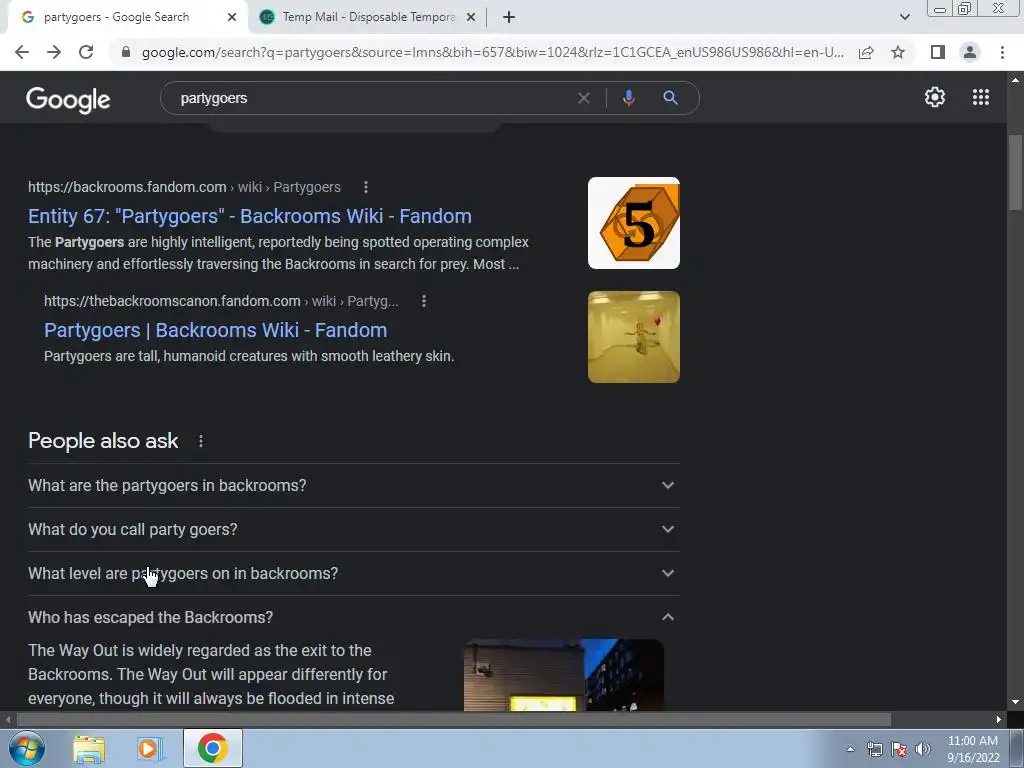The image size is (1024, 768).
Task: Open the Chrome profile avatar
Action: click(x=970, y=52)
